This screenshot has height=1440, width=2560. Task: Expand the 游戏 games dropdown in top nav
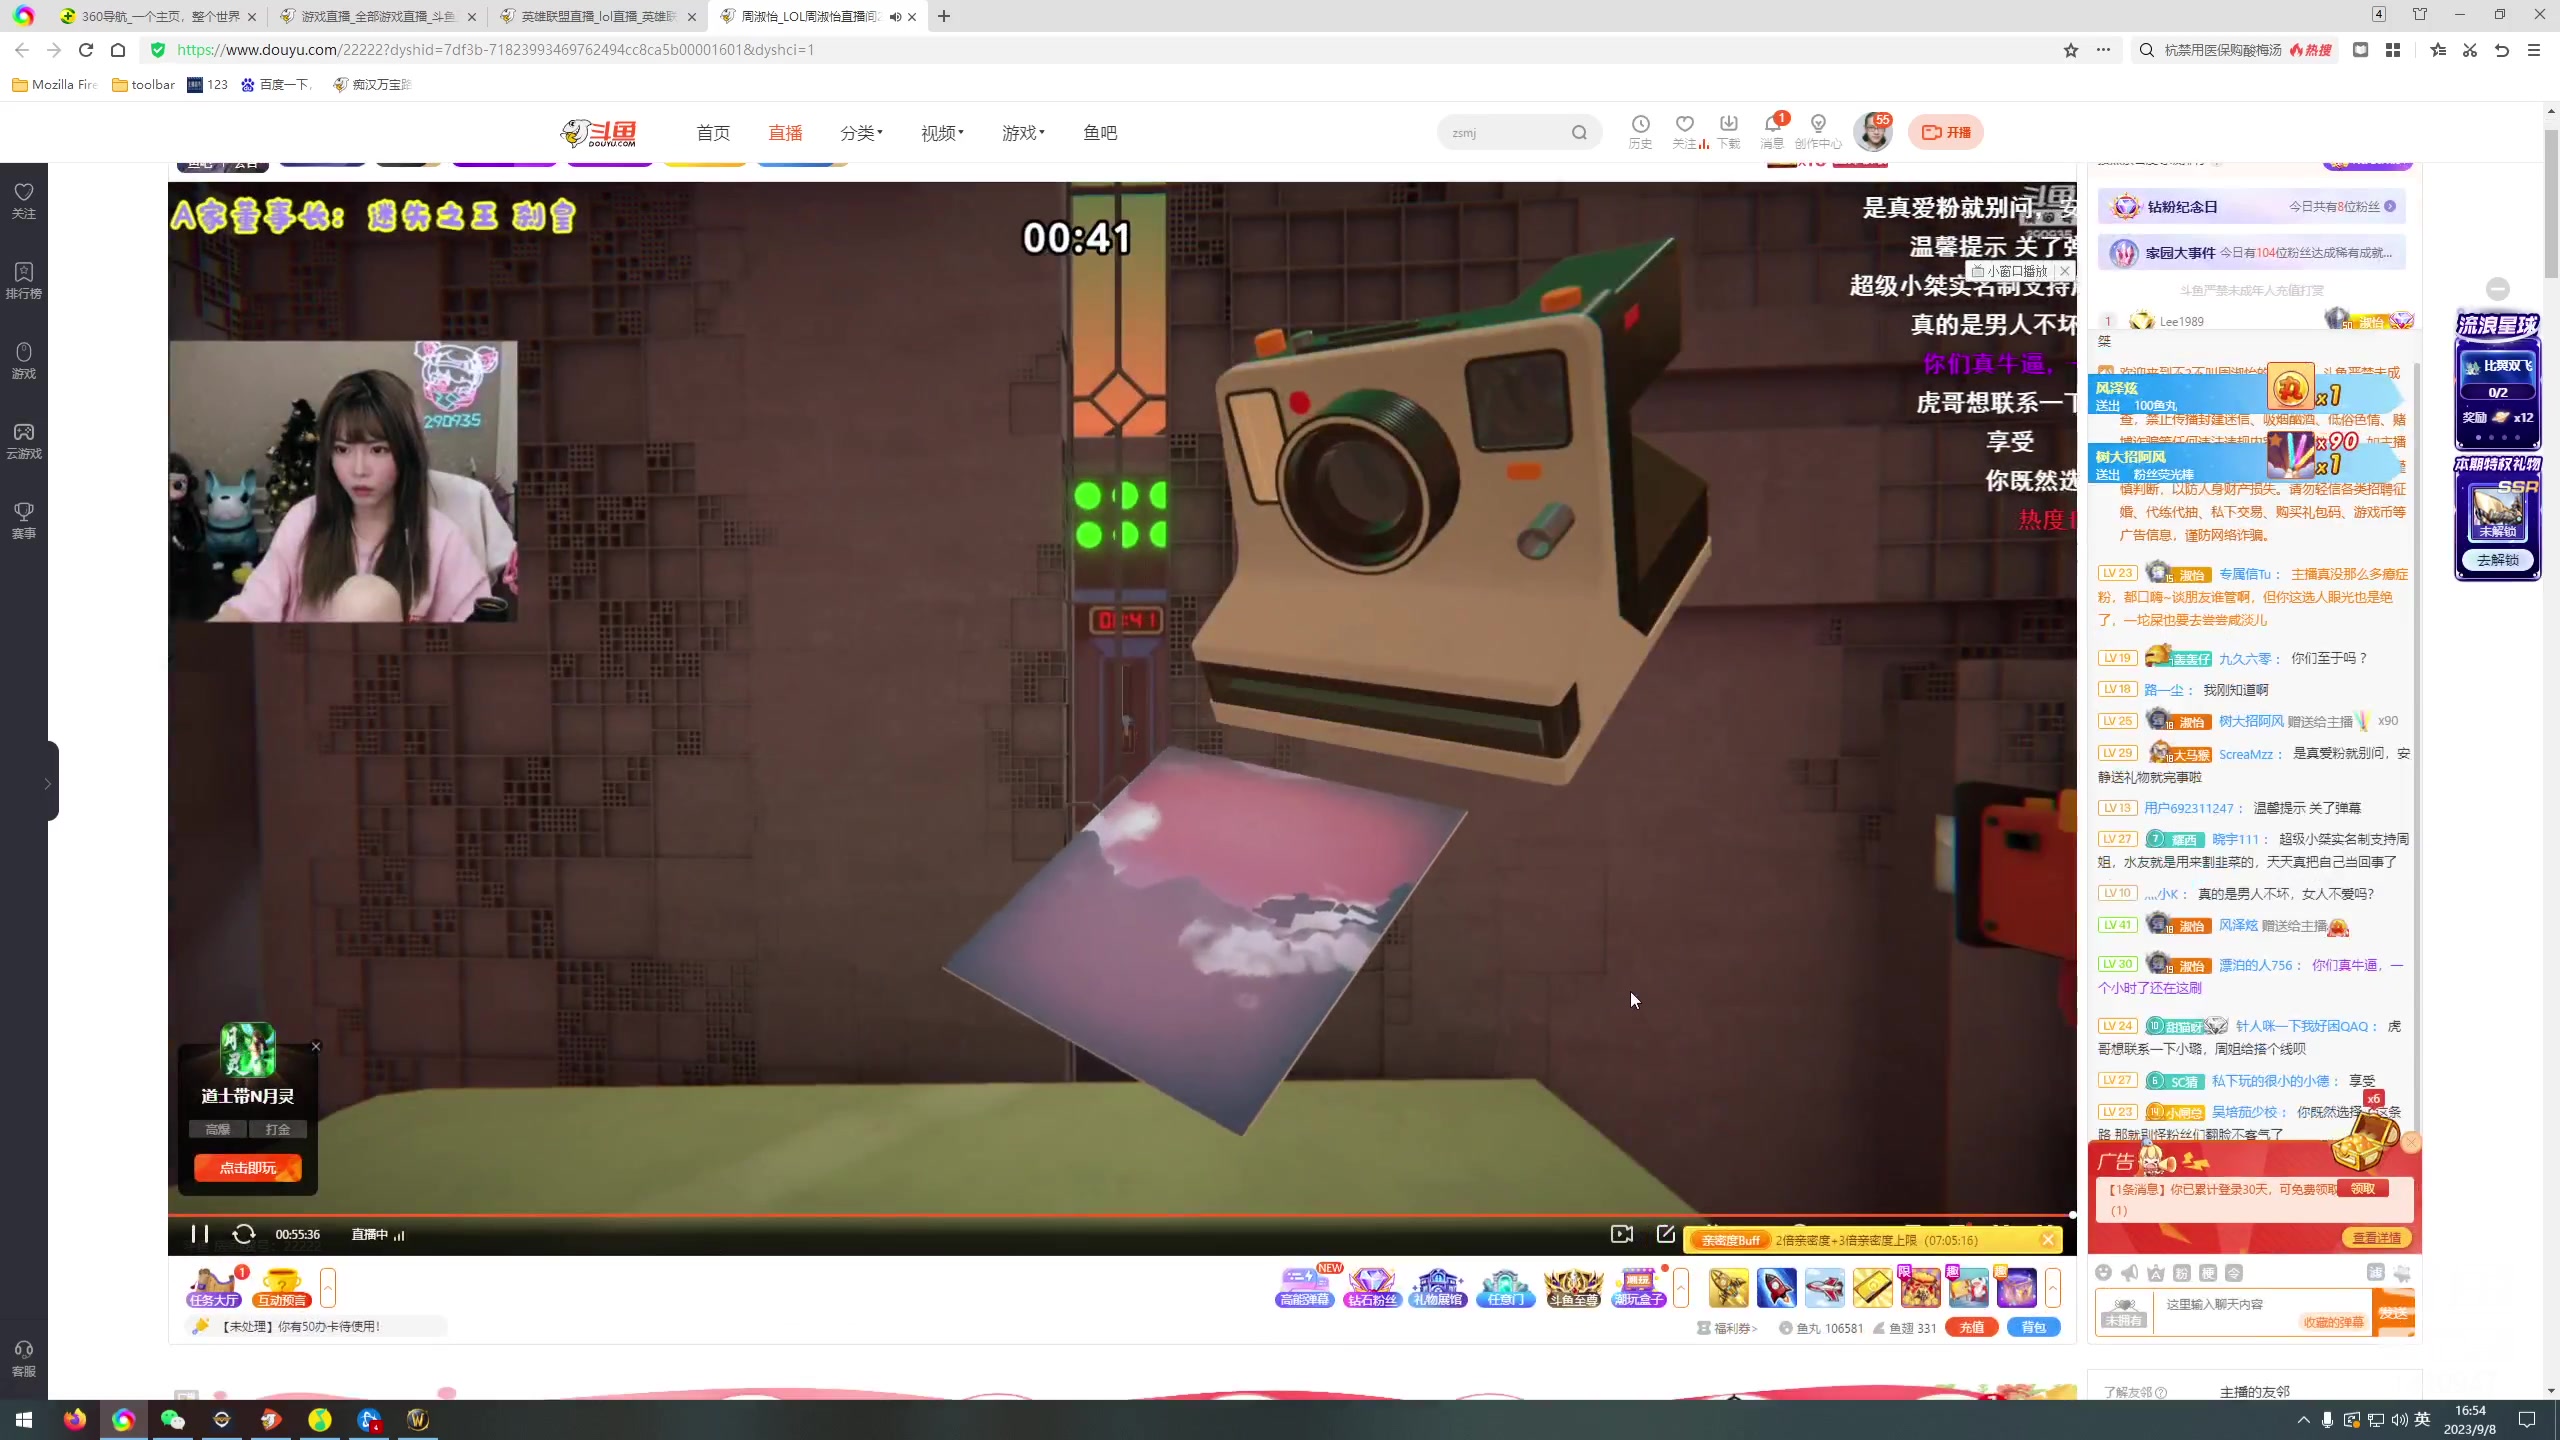click(x=1023, y=133)
